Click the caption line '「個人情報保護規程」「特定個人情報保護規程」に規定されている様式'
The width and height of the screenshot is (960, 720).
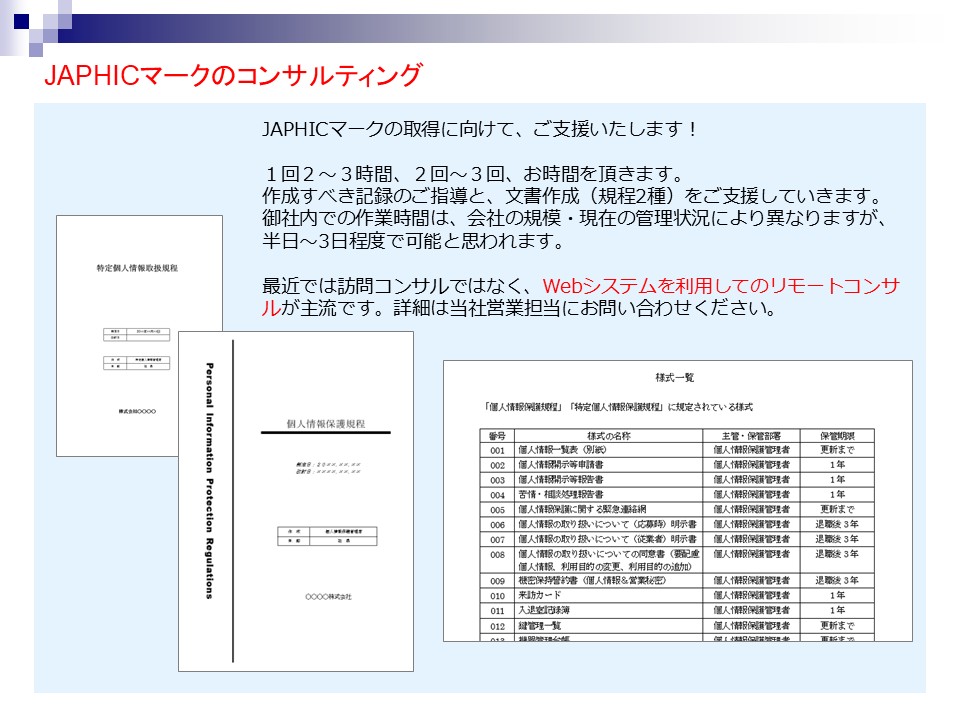(618, 407)
